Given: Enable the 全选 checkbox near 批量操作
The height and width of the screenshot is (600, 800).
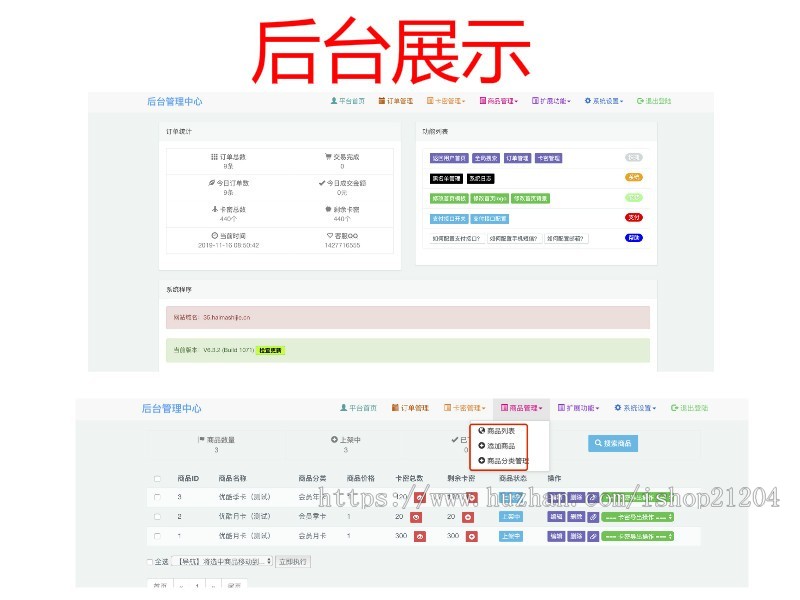Looking at the screenshot, I should 151,560.
